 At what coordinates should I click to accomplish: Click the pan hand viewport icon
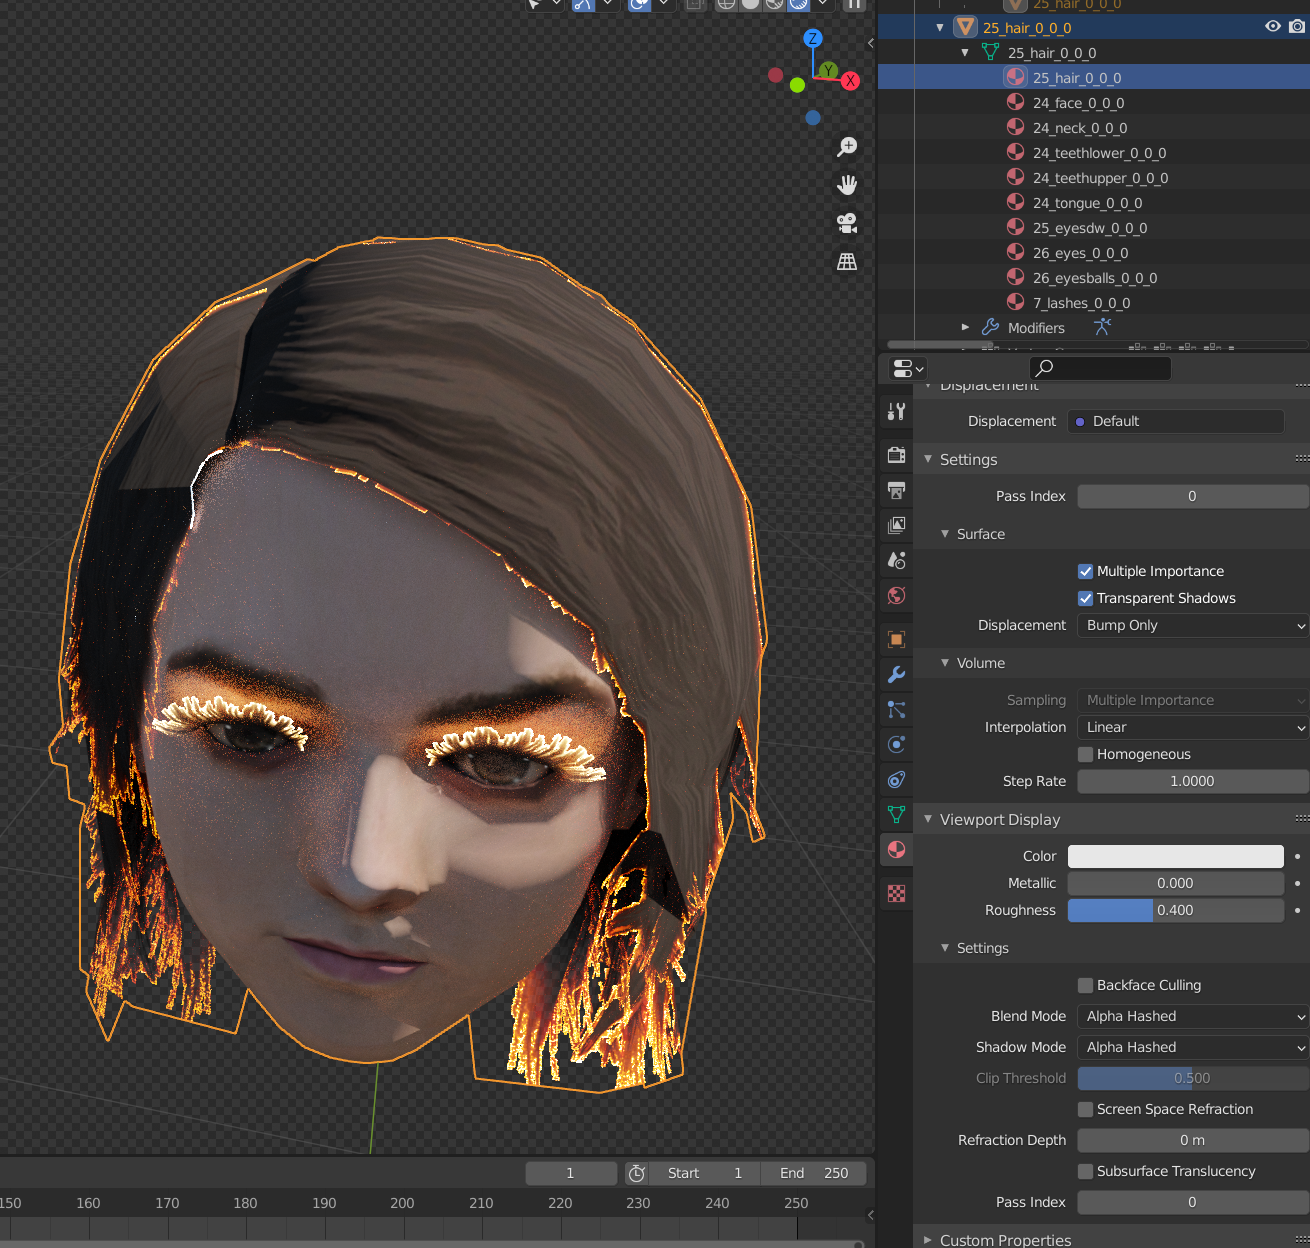click(x=847, y=185)
